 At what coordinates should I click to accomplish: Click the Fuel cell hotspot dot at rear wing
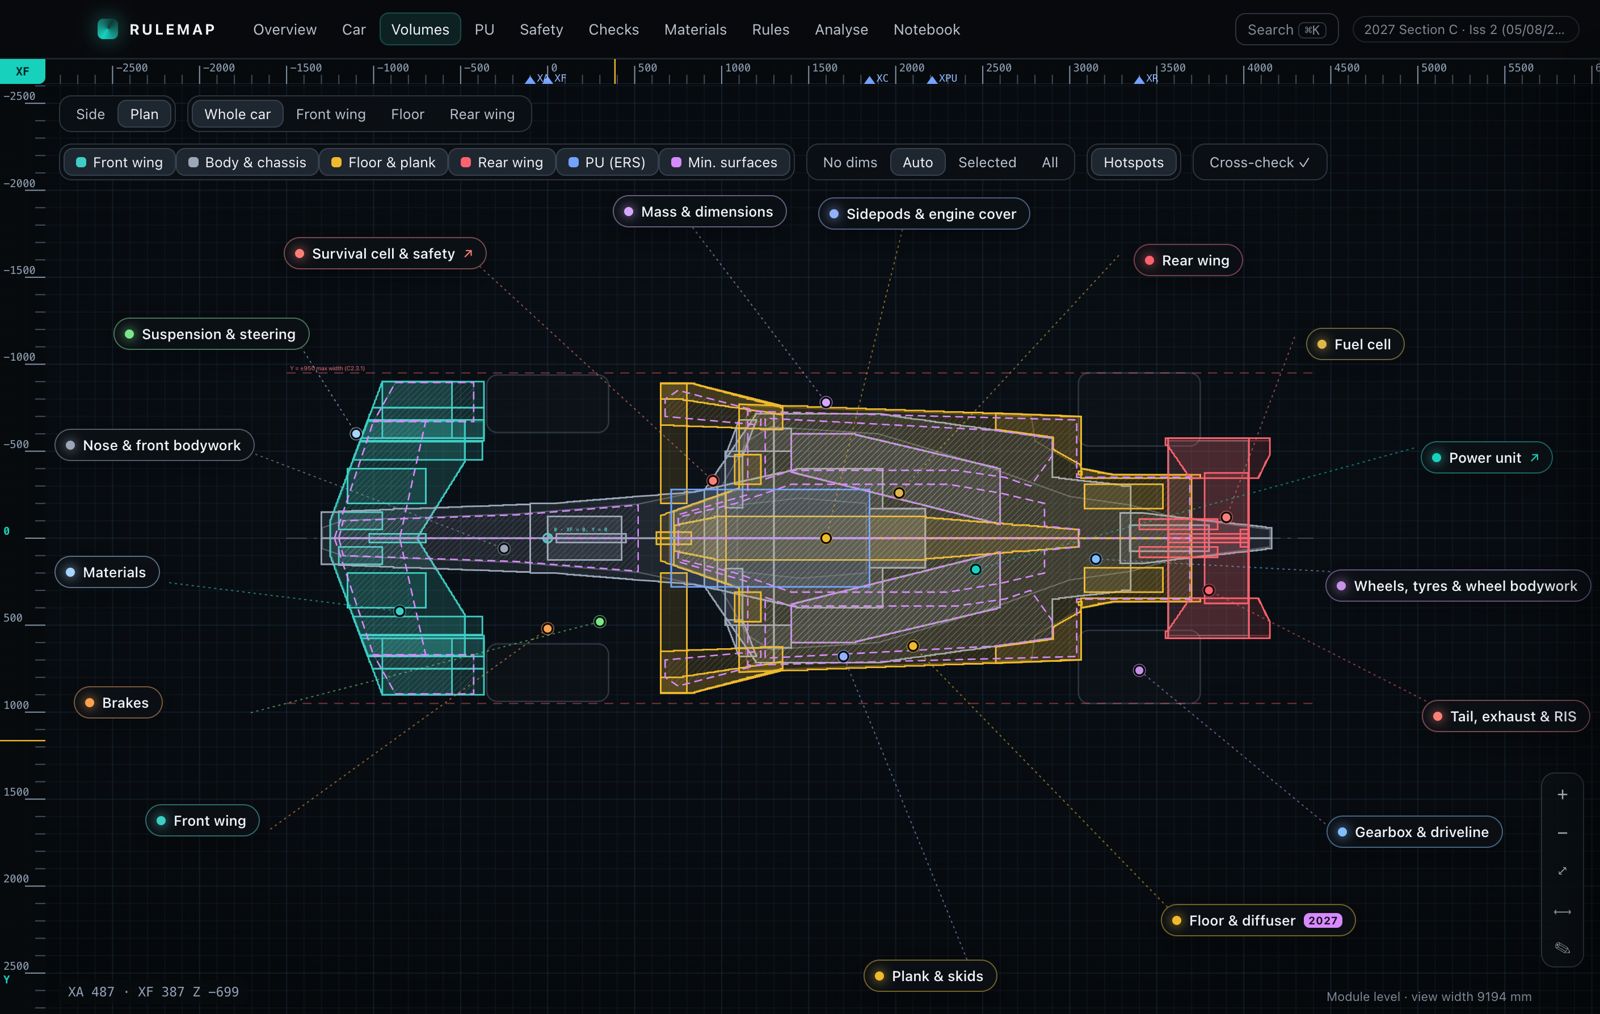1226,517
